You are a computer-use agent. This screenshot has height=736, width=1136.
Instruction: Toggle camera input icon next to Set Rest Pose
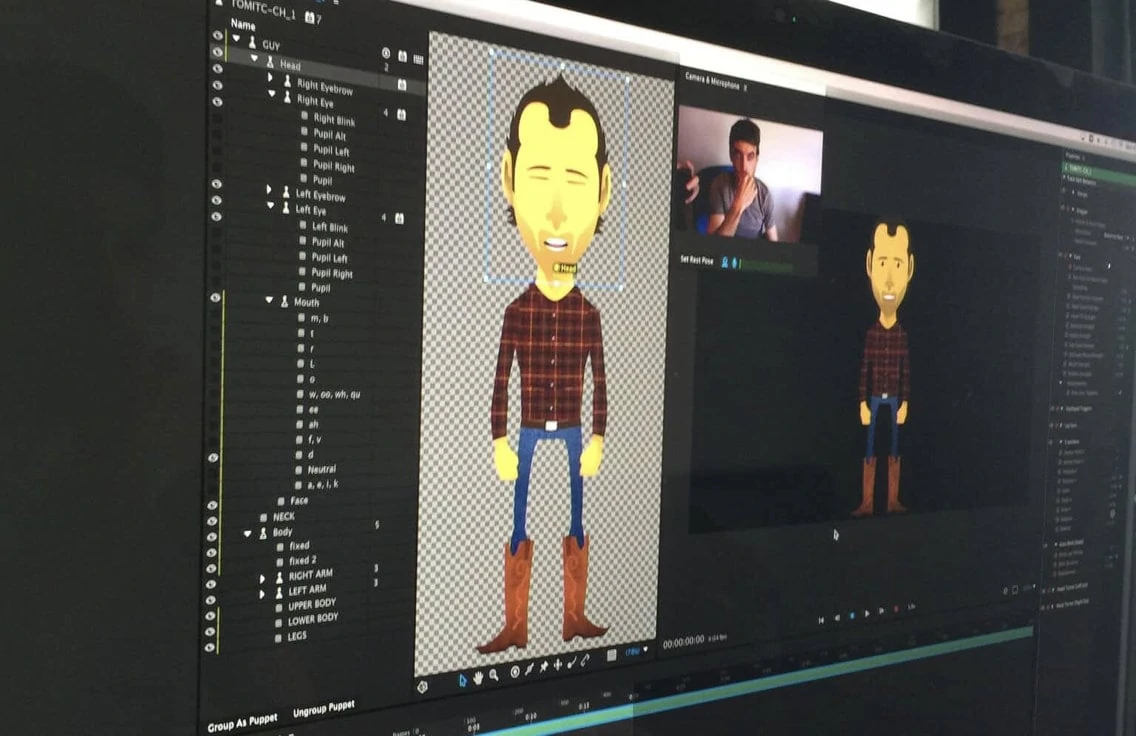[724, 262]
